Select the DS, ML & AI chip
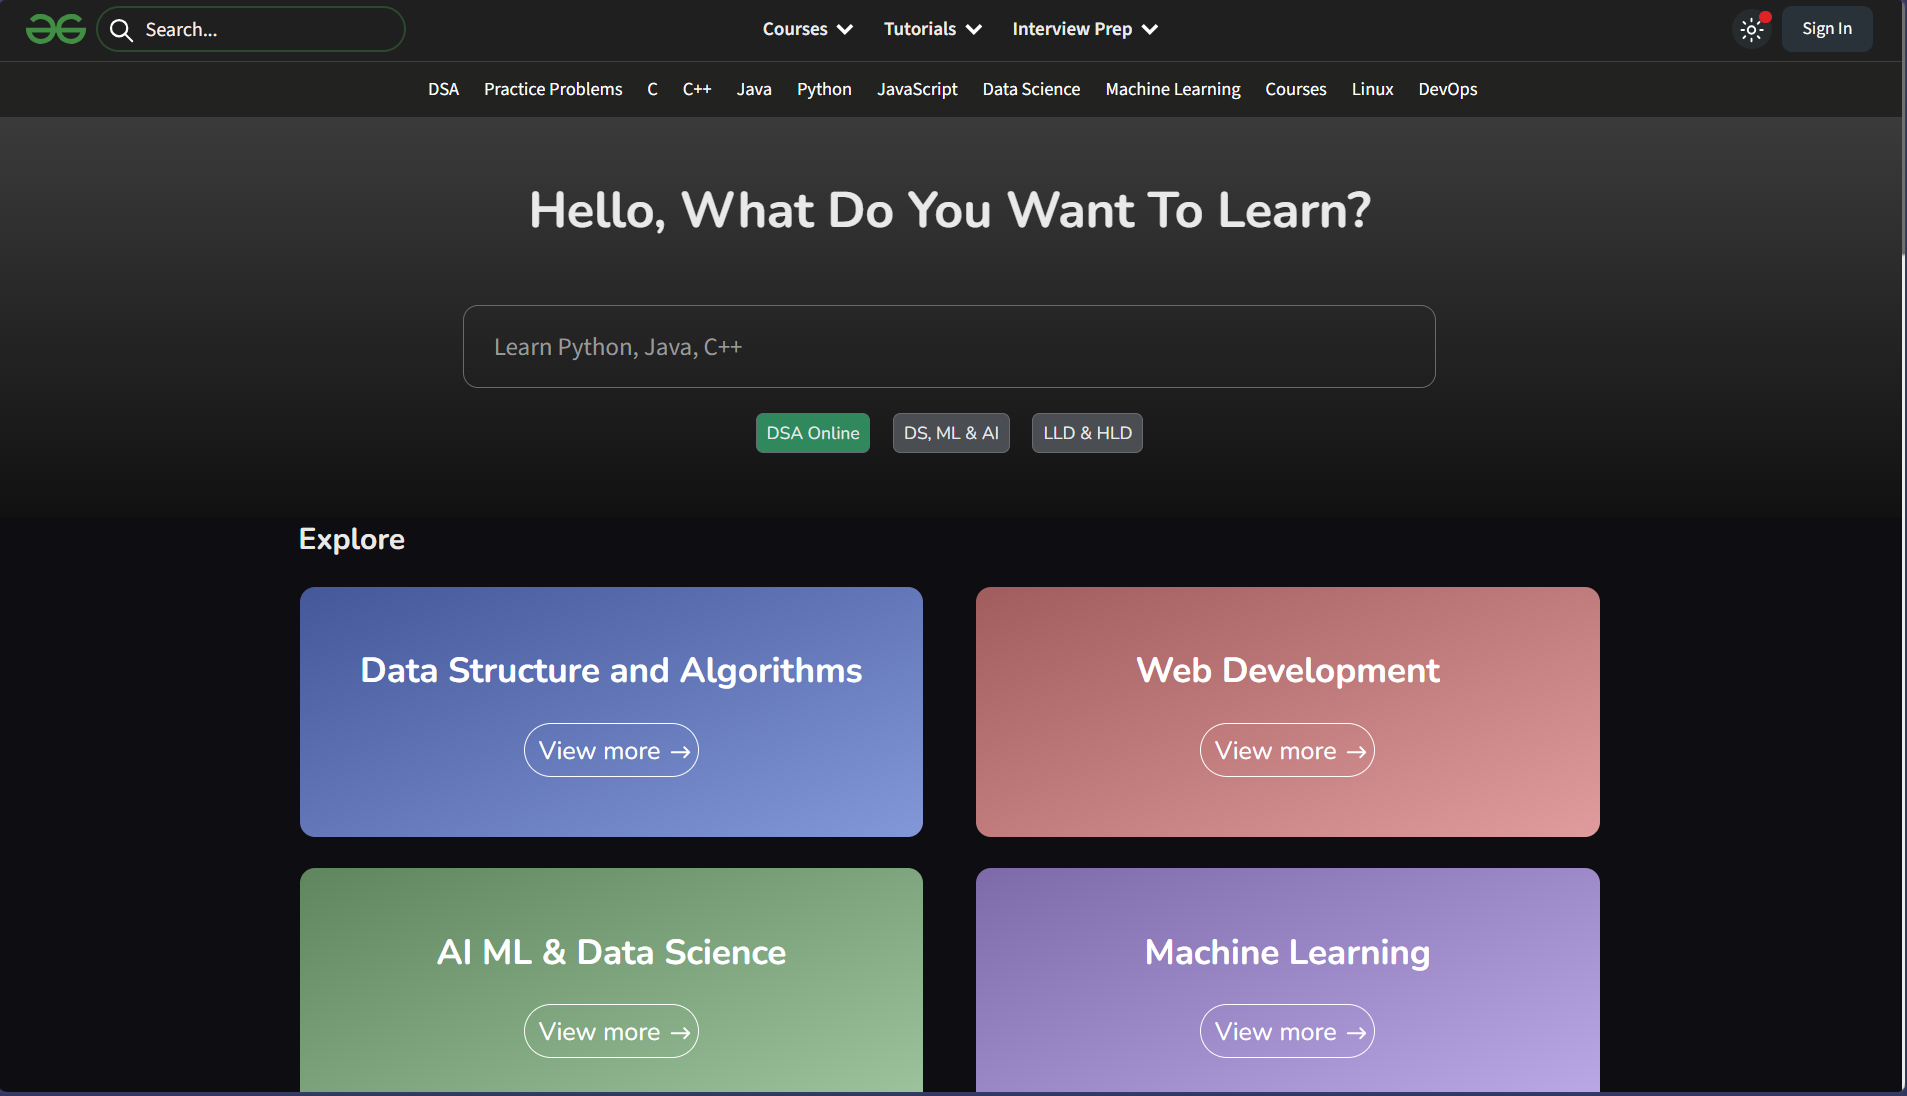 [x=951, y=433]
